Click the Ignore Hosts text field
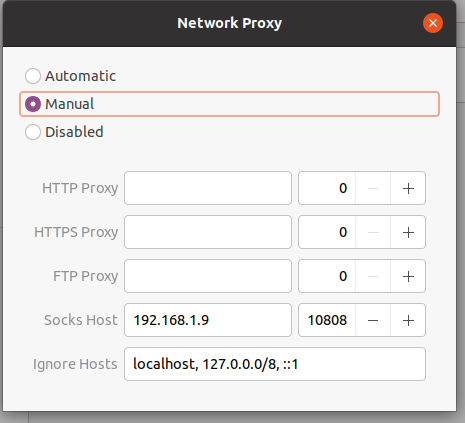The image size is (465, 423). click(x=275, y=364)
